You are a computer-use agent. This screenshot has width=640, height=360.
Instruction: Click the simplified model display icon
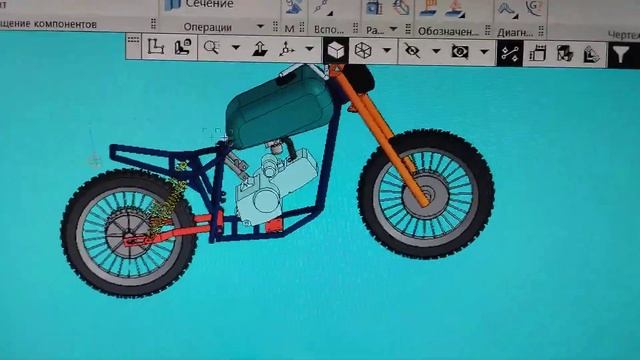point(564,54)
